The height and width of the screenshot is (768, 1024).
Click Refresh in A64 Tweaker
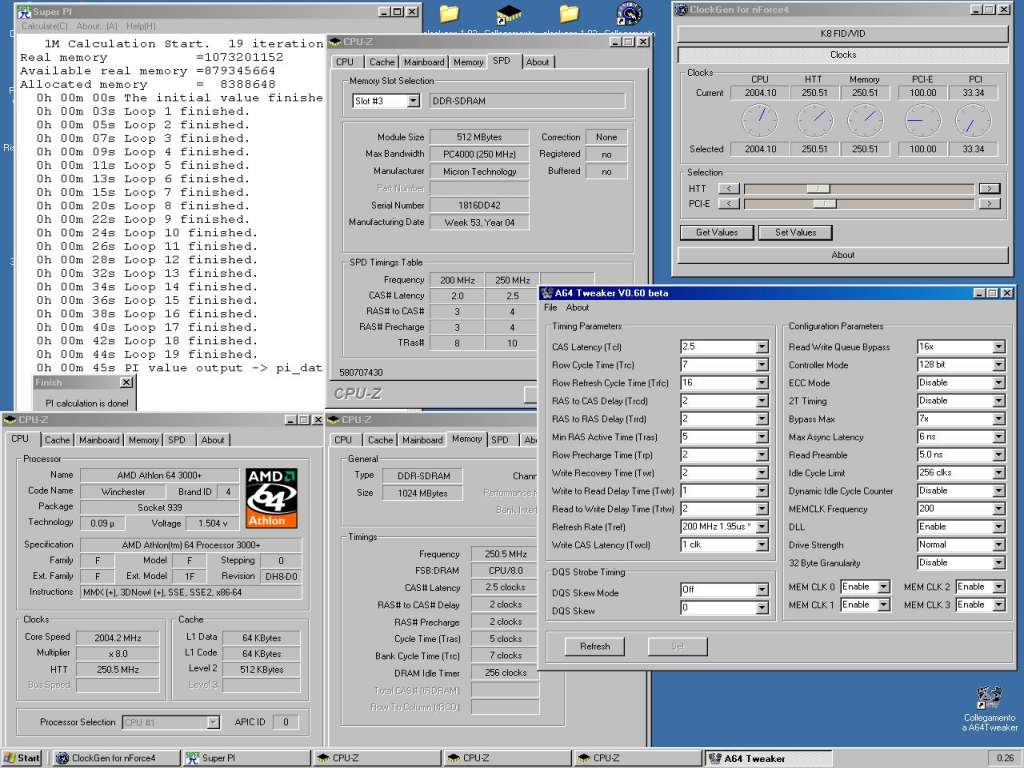[x=595, y=647]
